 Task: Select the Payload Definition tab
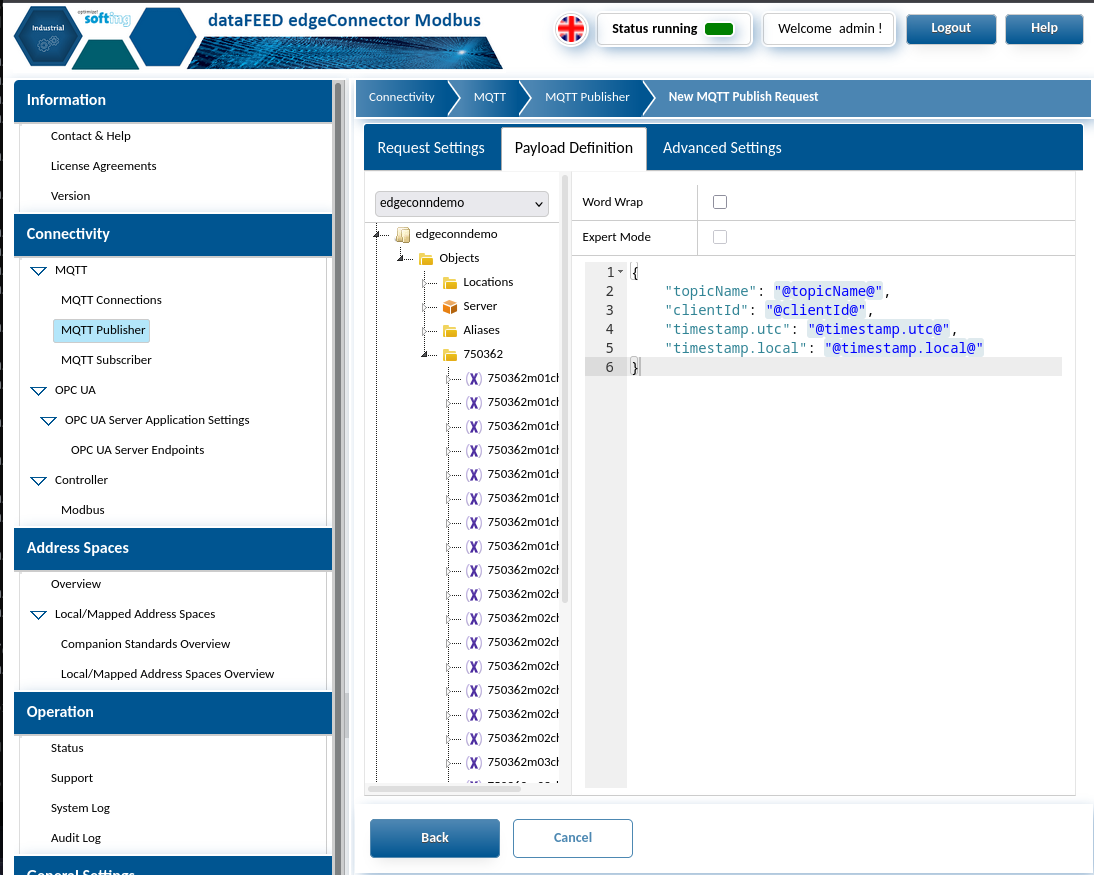[x=574, y=148]
